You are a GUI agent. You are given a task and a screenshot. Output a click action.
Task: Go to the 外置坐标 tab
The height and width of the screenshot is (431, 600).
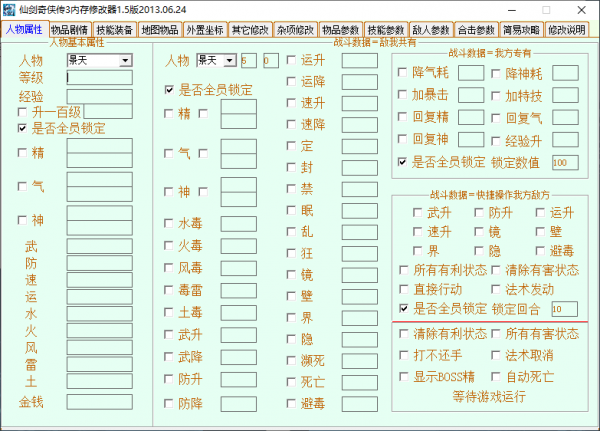tap(205, 30)
